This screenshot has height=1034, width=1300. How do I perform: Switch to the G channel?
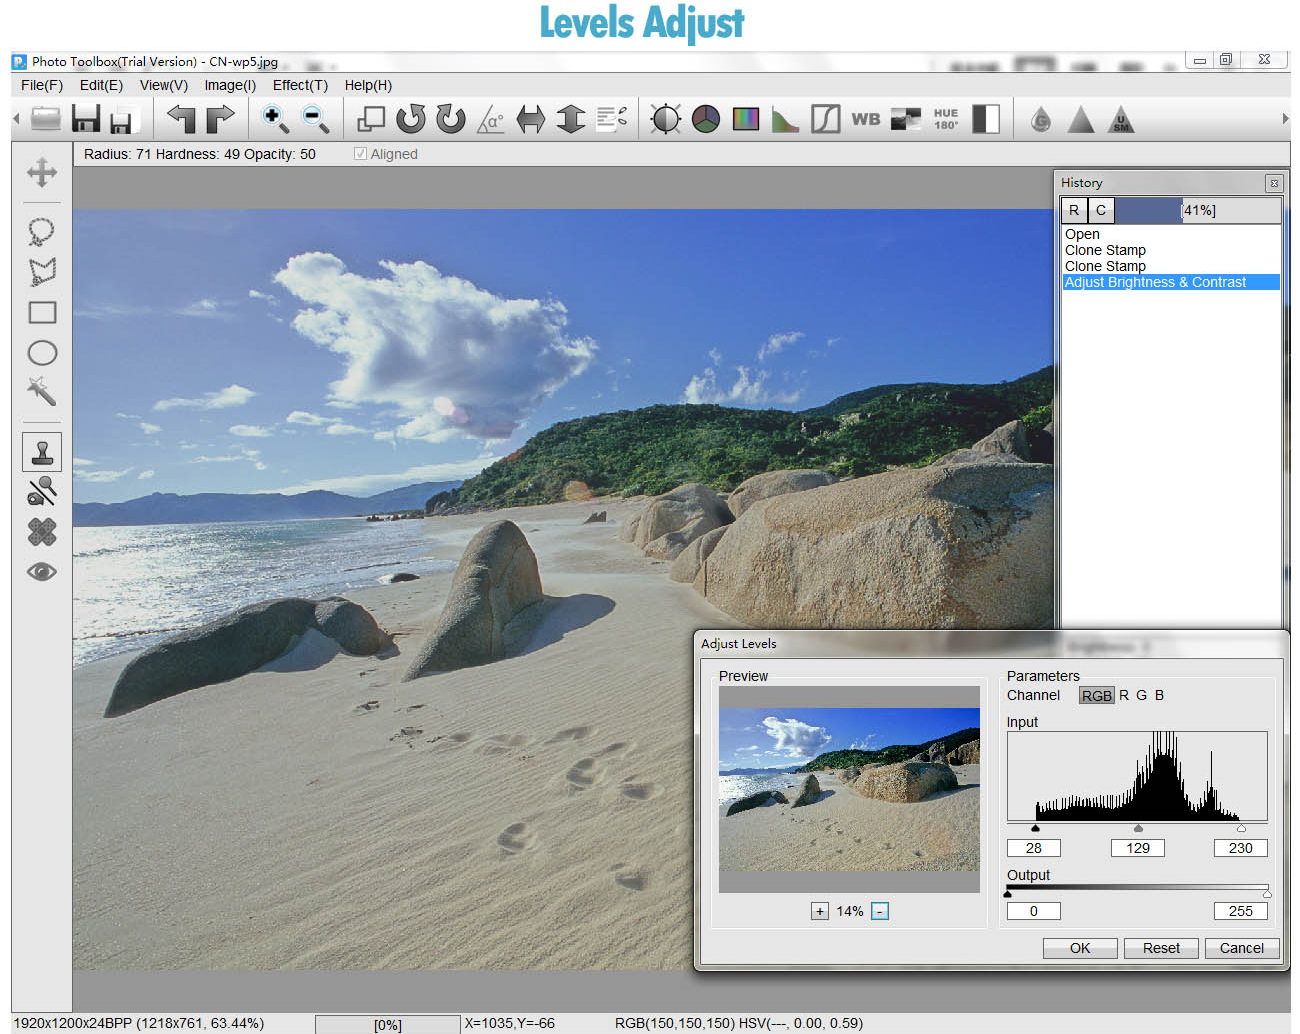(1141, 696)
